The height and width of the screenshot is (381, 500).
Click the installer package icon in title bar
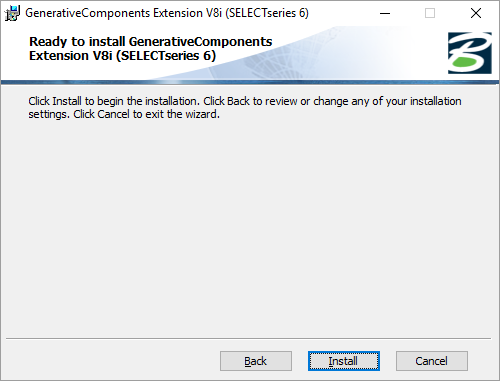point(12,13)
